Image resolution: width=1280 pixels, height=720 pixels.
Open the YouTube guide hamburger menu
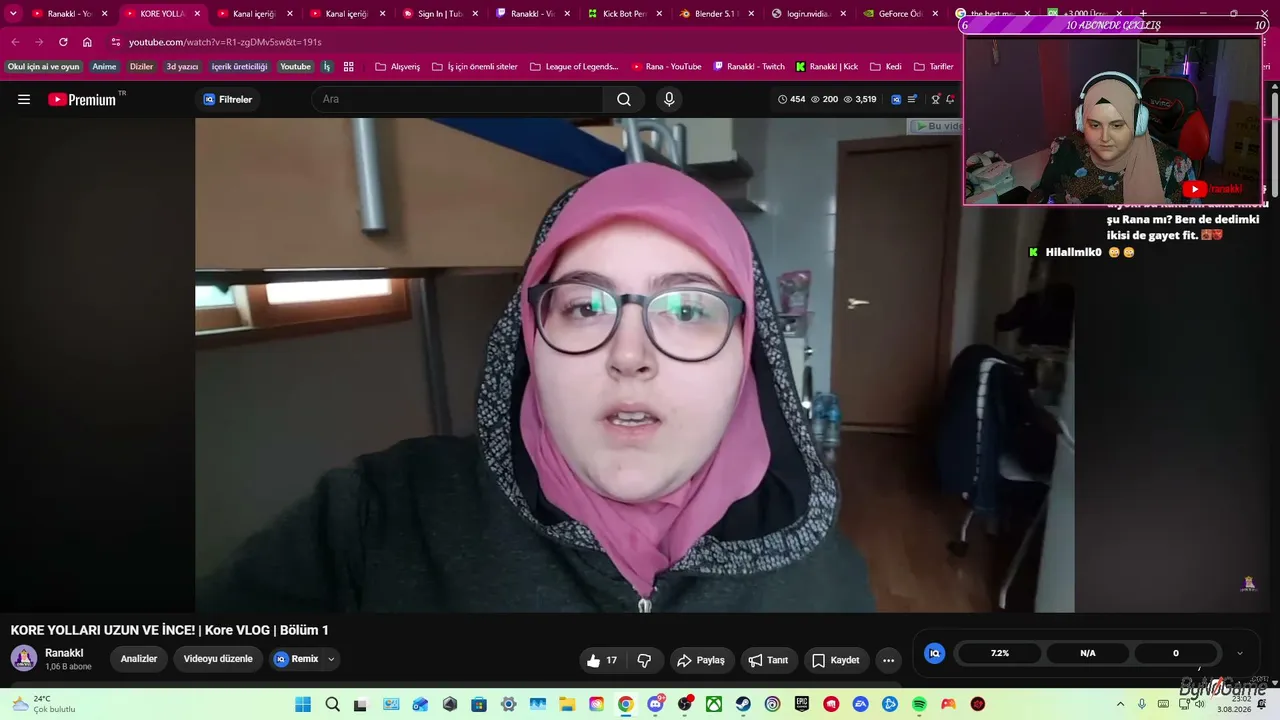pyautogui.click(x=24, y=99)
